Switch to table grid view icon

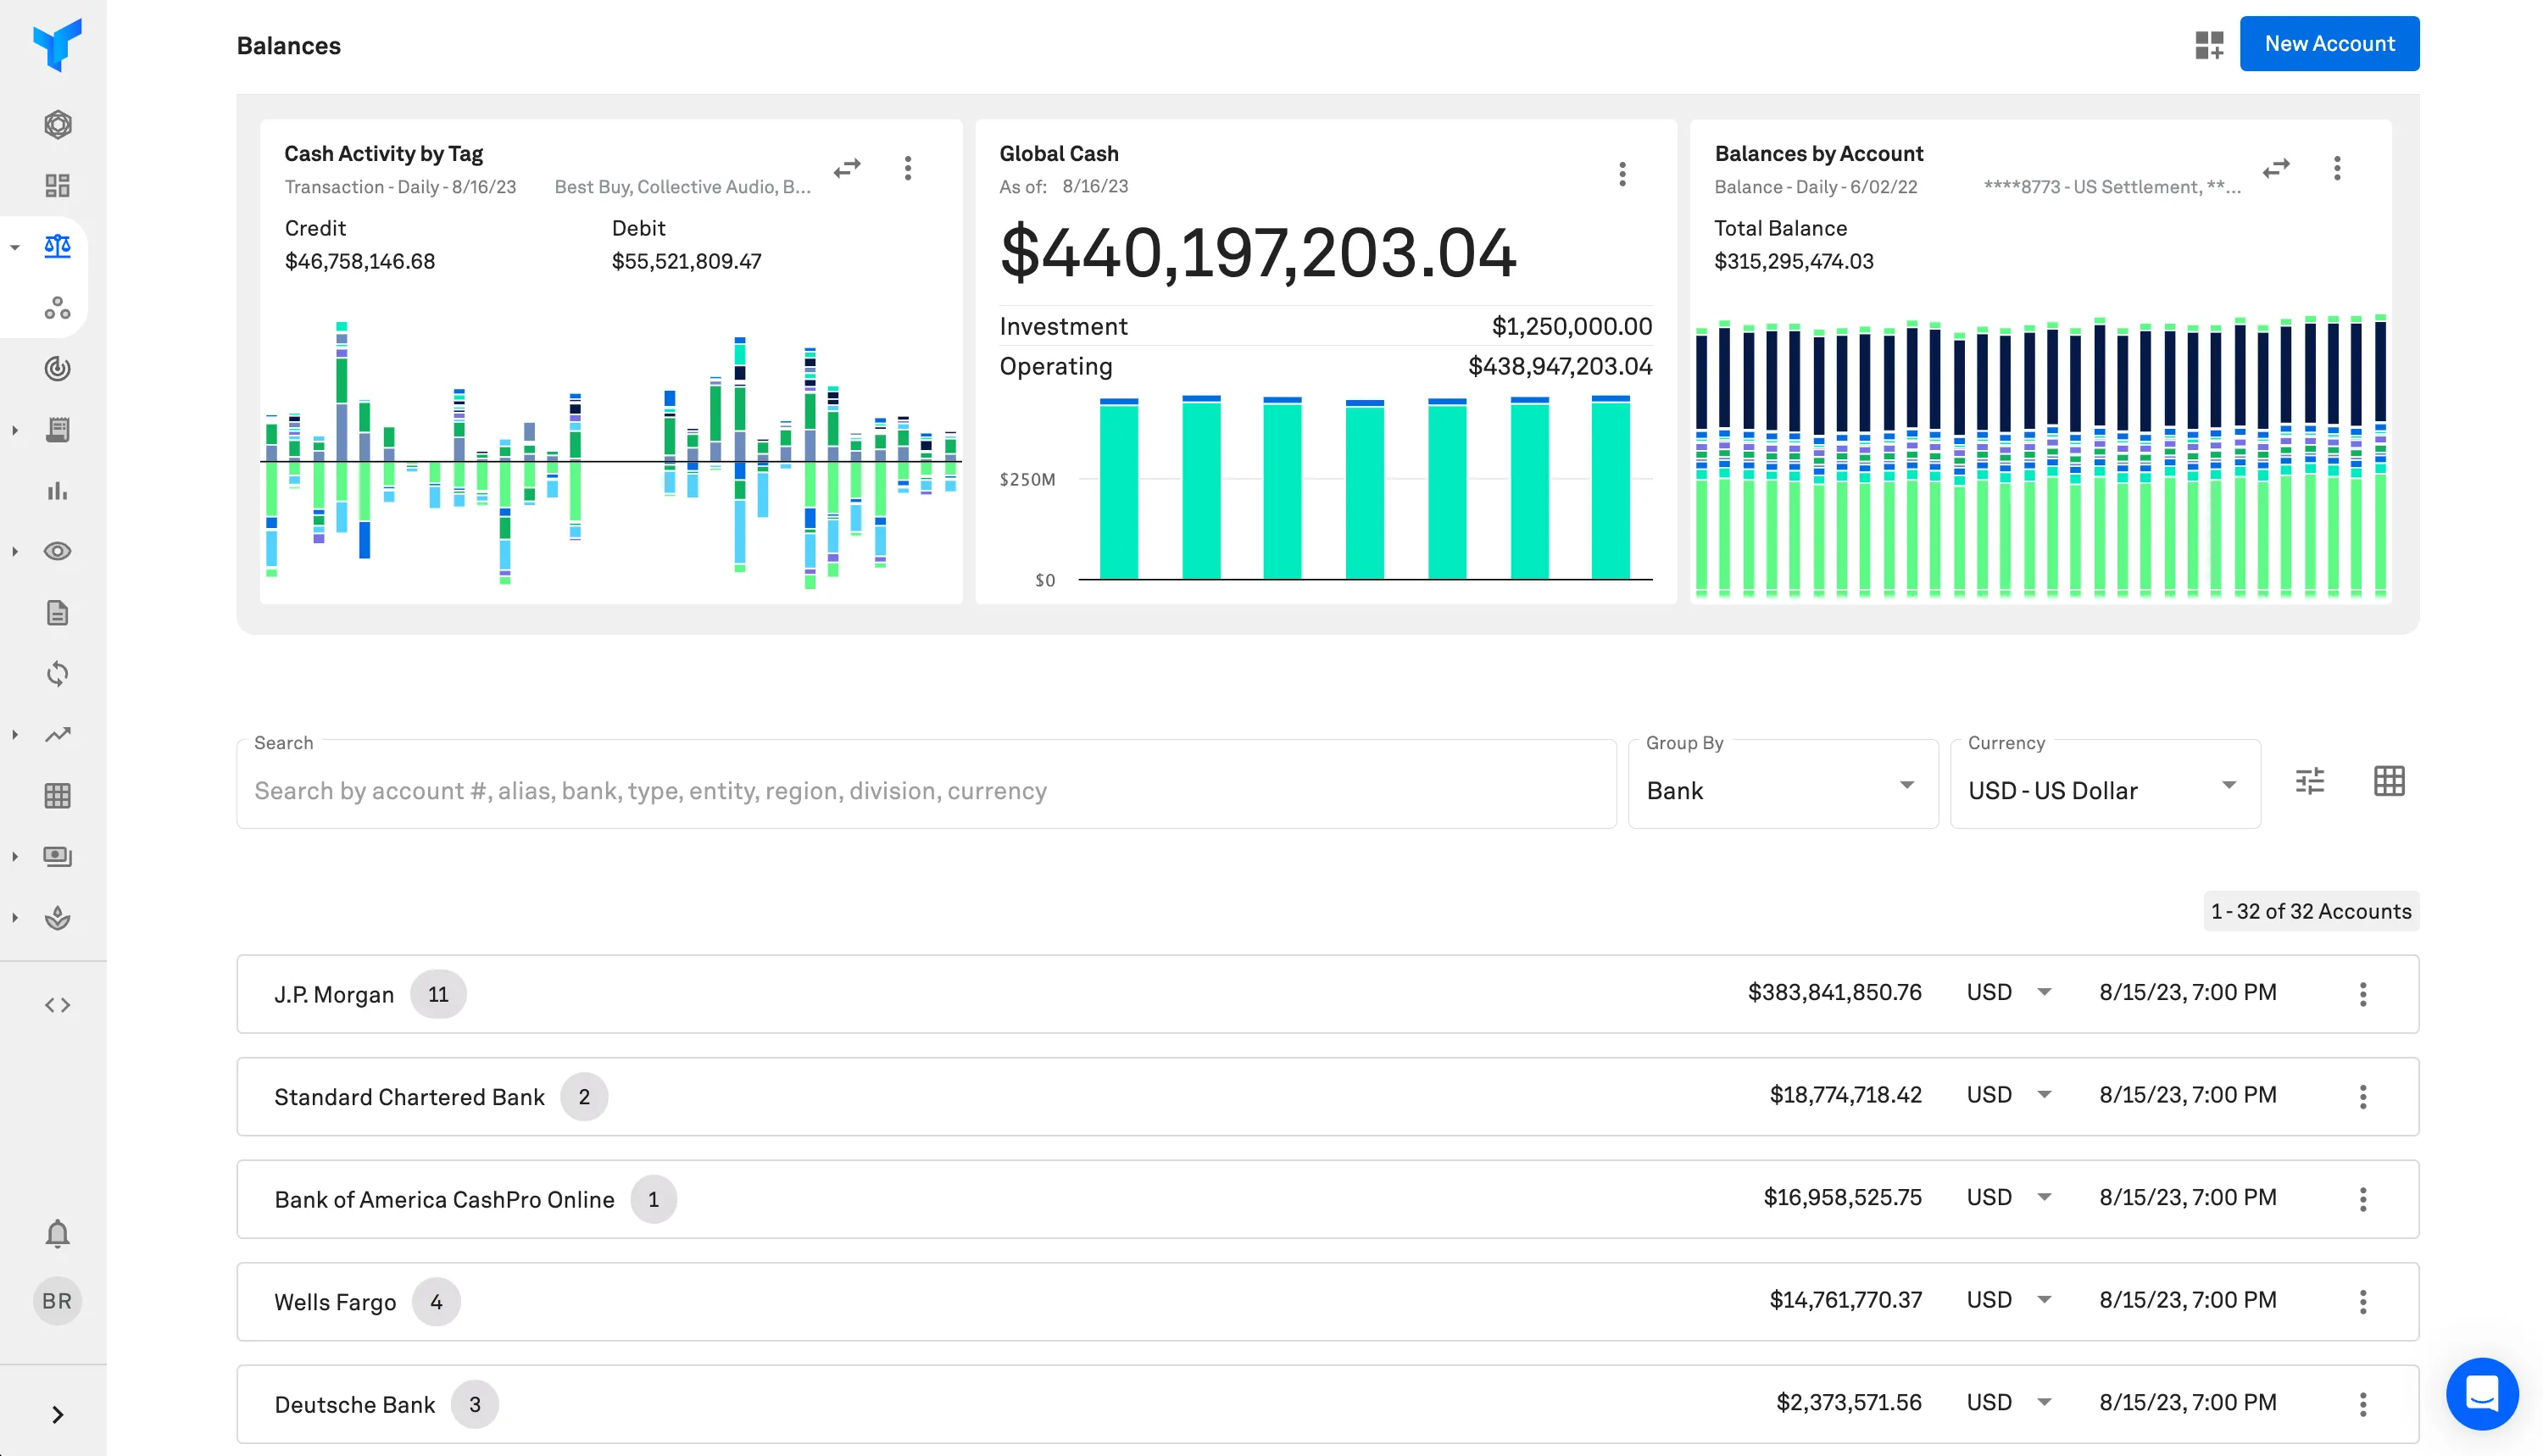click(x=2389, y=781)
